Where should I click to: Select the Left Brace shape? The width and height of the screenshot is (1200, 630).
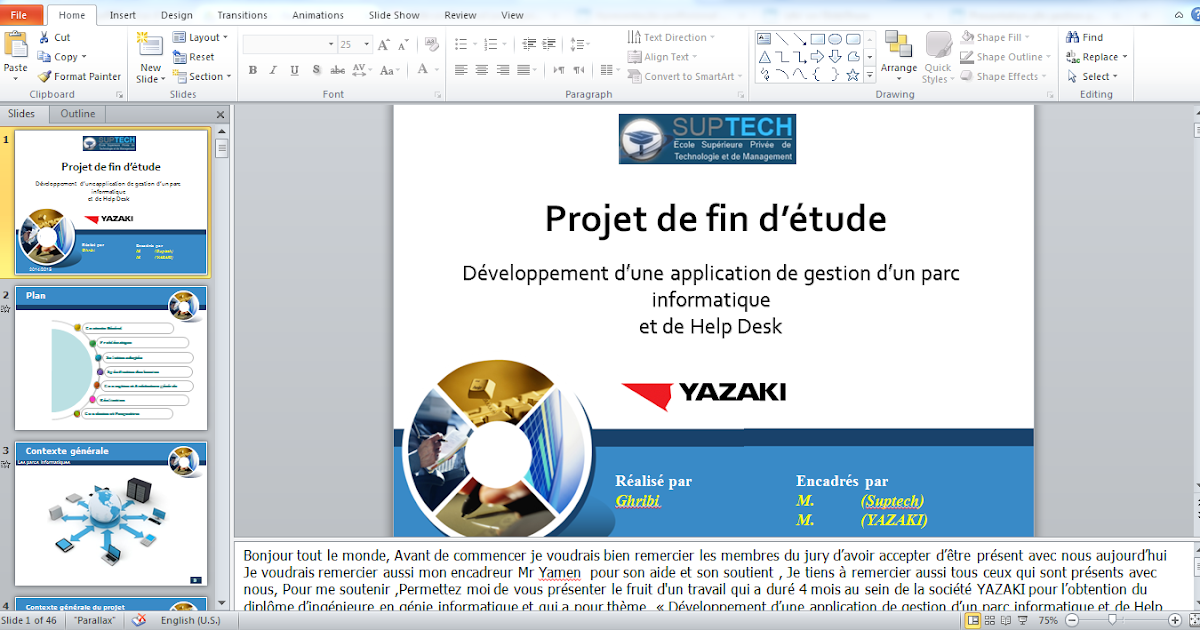(x=818, y=74)
